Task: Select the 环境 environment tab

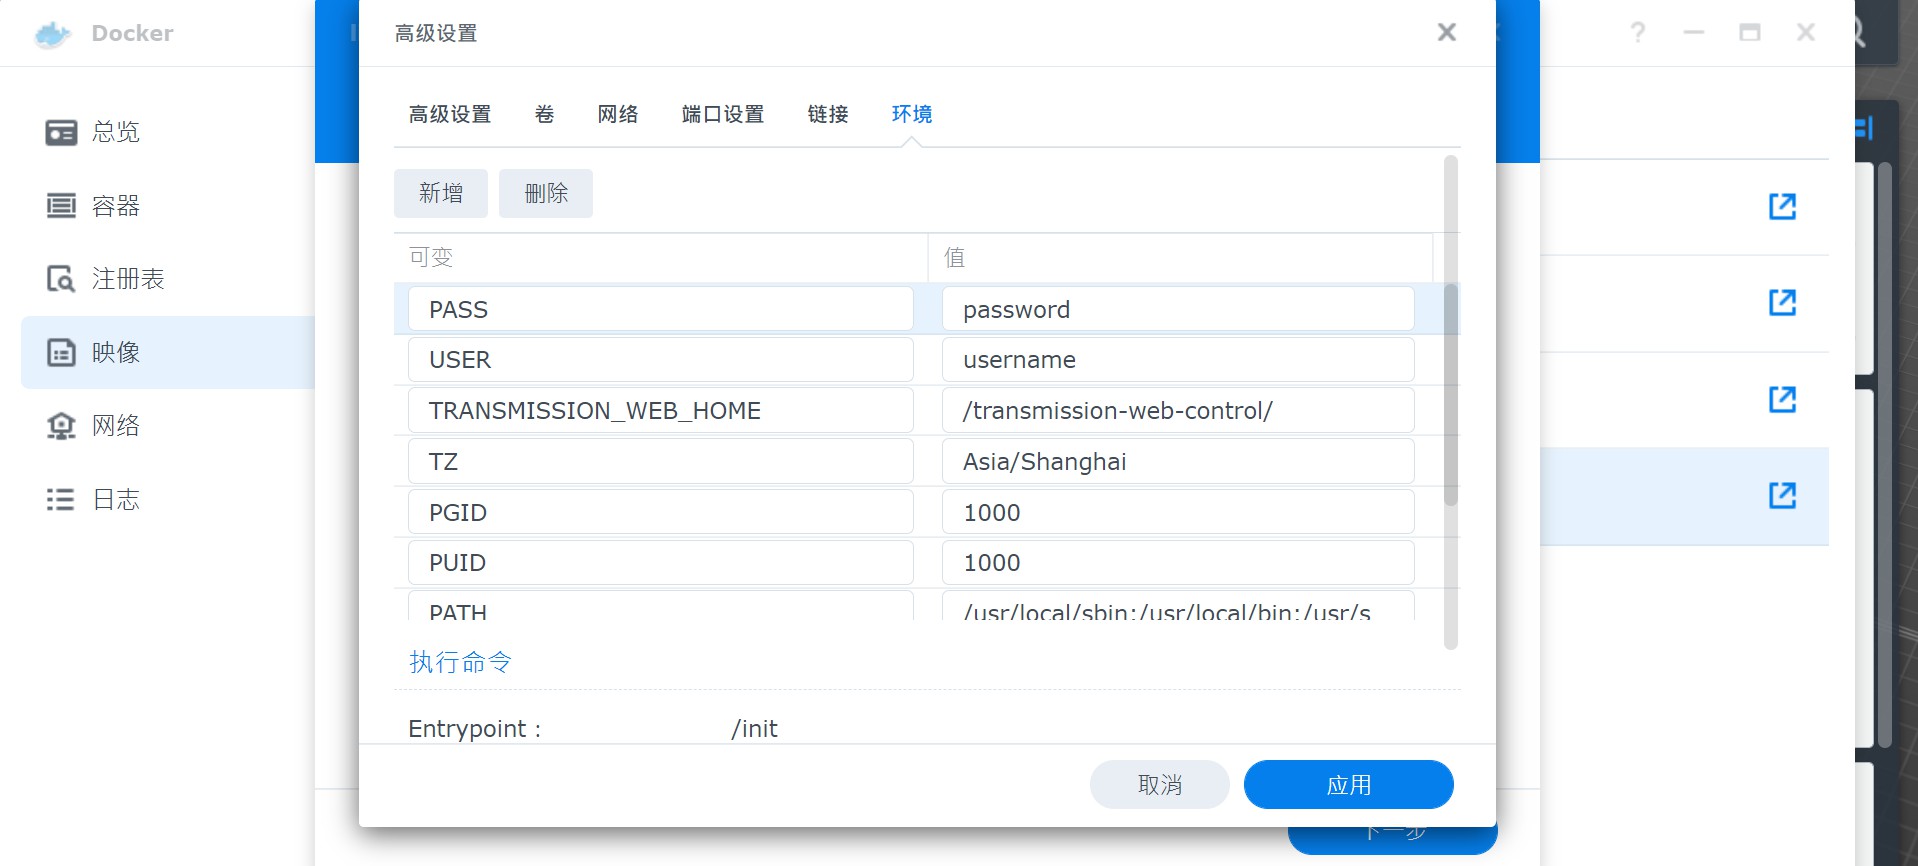Action: coord(912,114)
